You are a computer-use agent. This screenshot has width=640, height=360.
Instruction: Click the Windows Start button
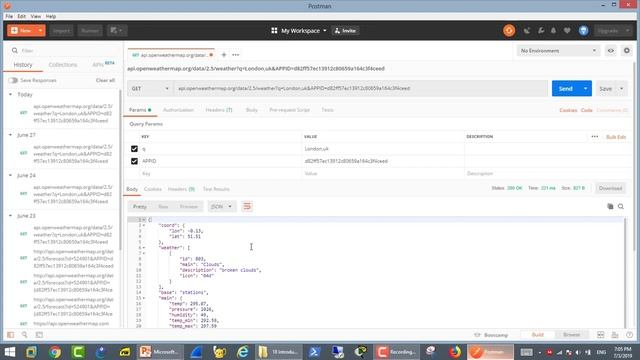coord(9,352)
